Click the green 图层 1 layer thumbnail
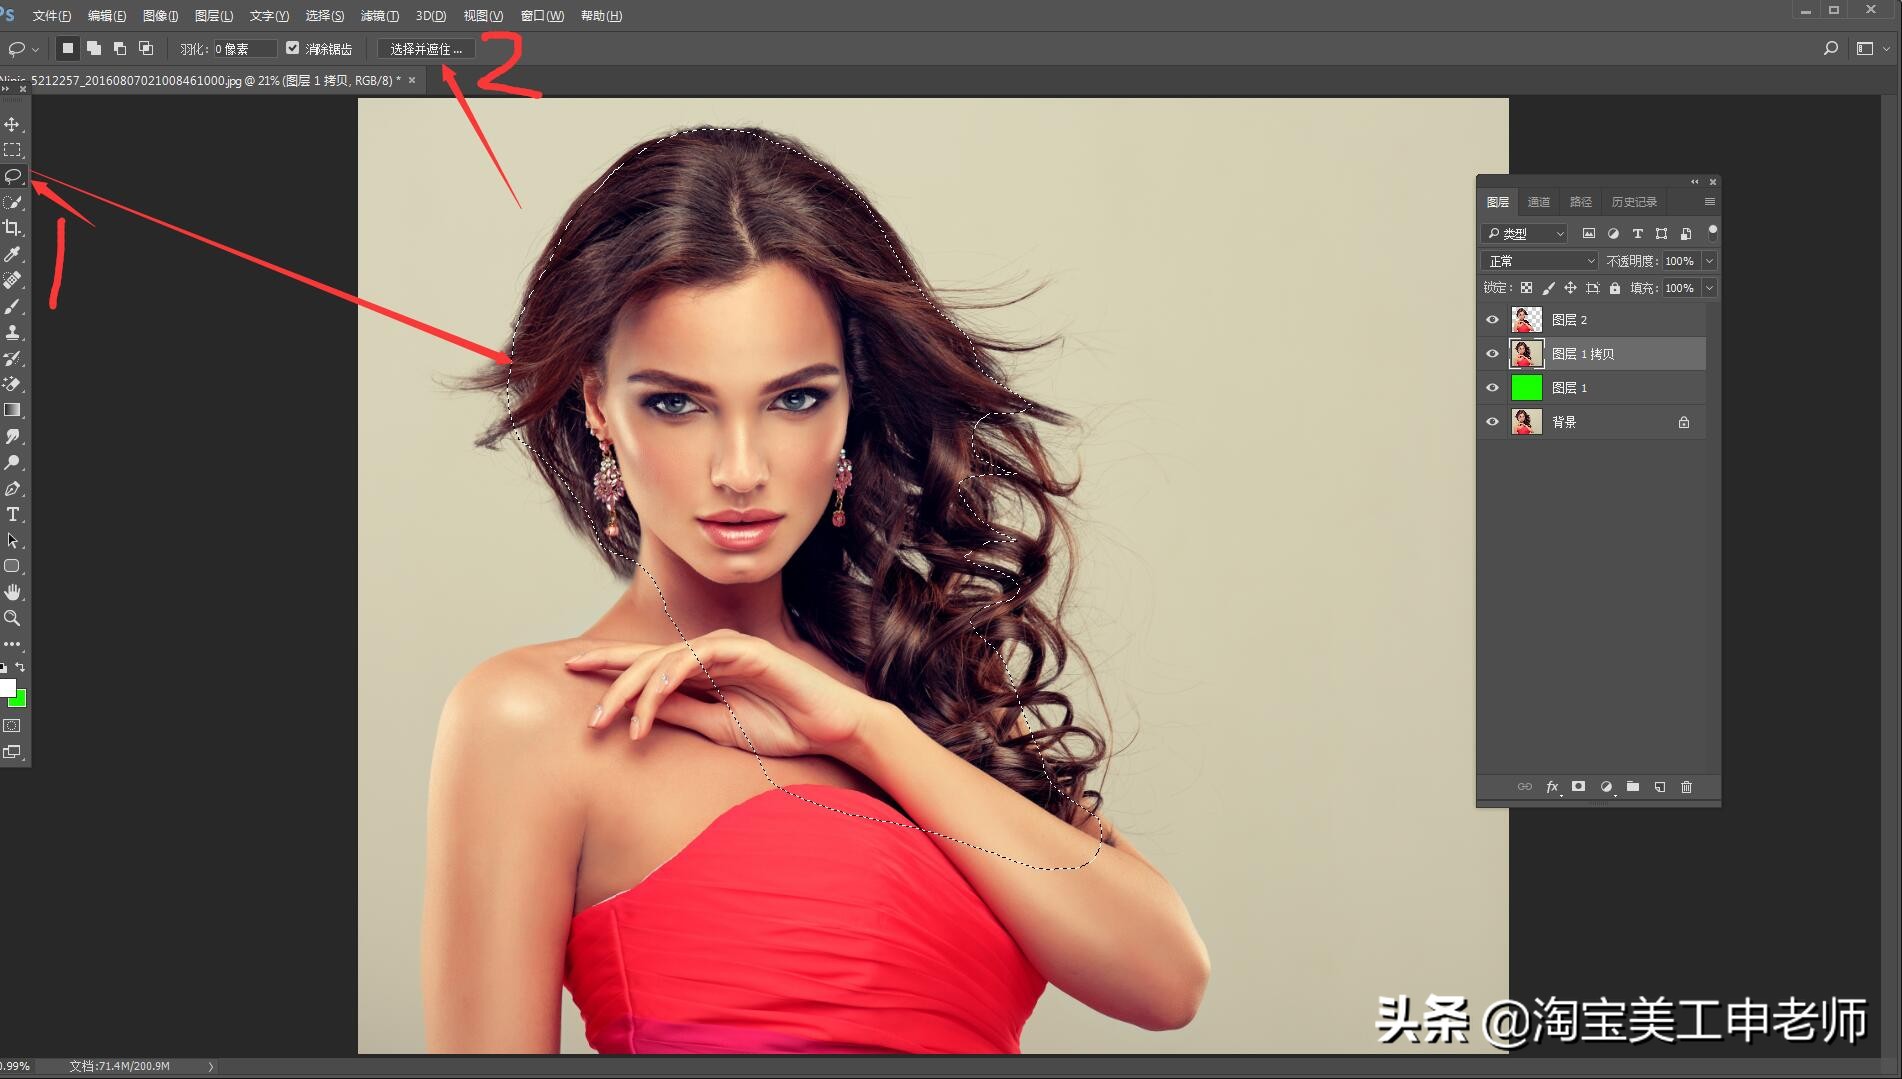 pos(1526,388)
